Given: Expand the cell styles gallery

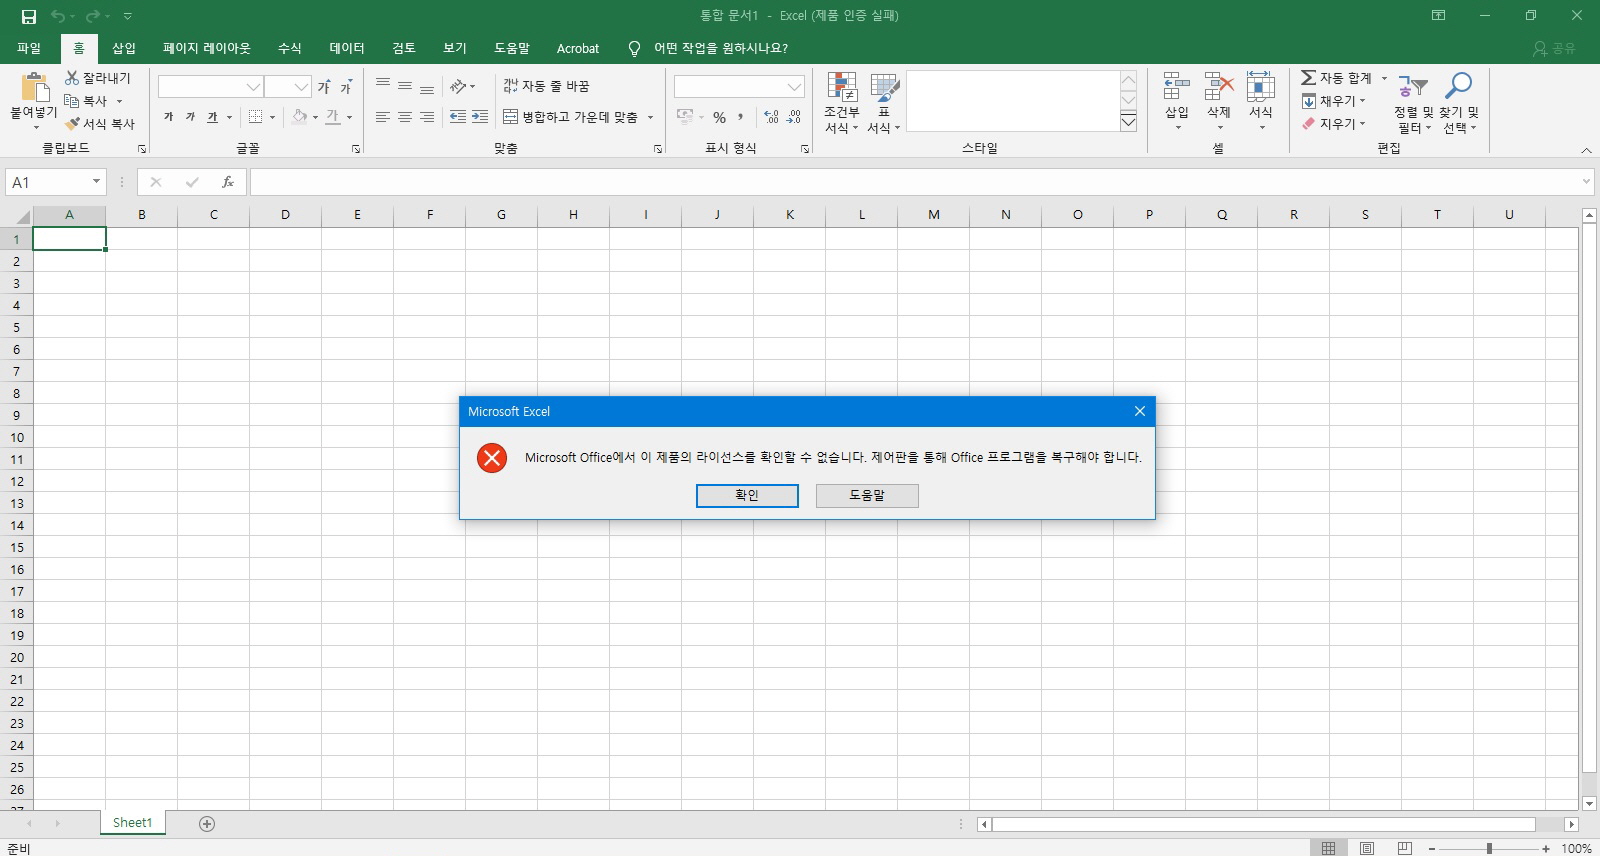Looking at the screenshot, I should pyautogui.click(x=1128, y=122).
